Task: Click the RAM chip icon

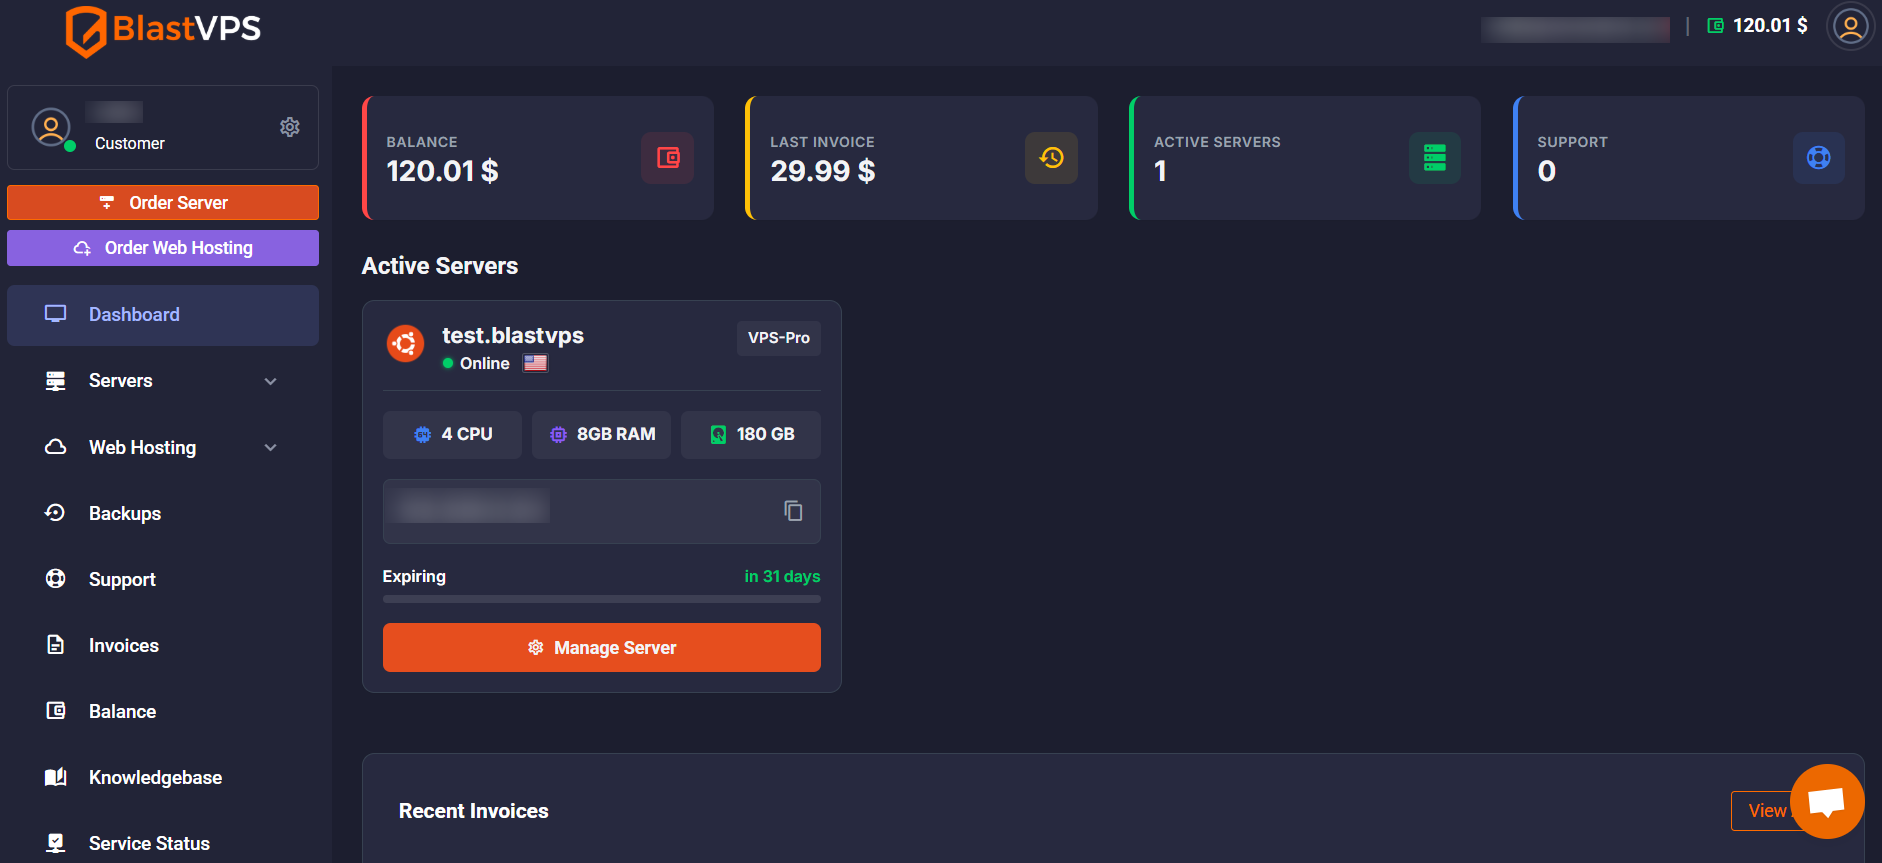Action: (x=558, y=435)
